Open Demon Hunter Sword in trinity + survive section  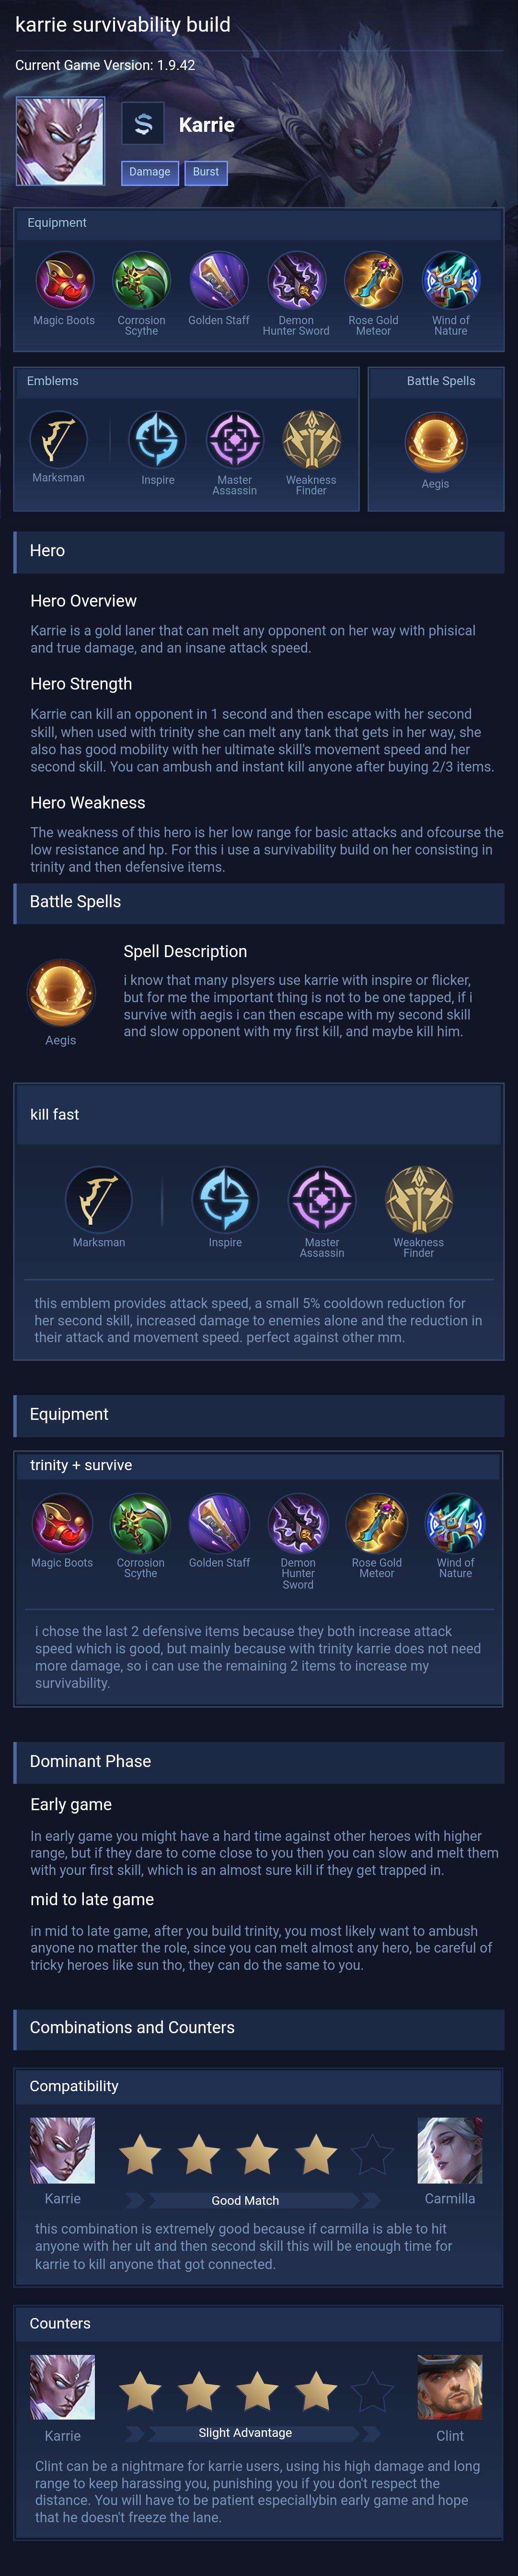pyautogui.click(x=298, y=1522)
